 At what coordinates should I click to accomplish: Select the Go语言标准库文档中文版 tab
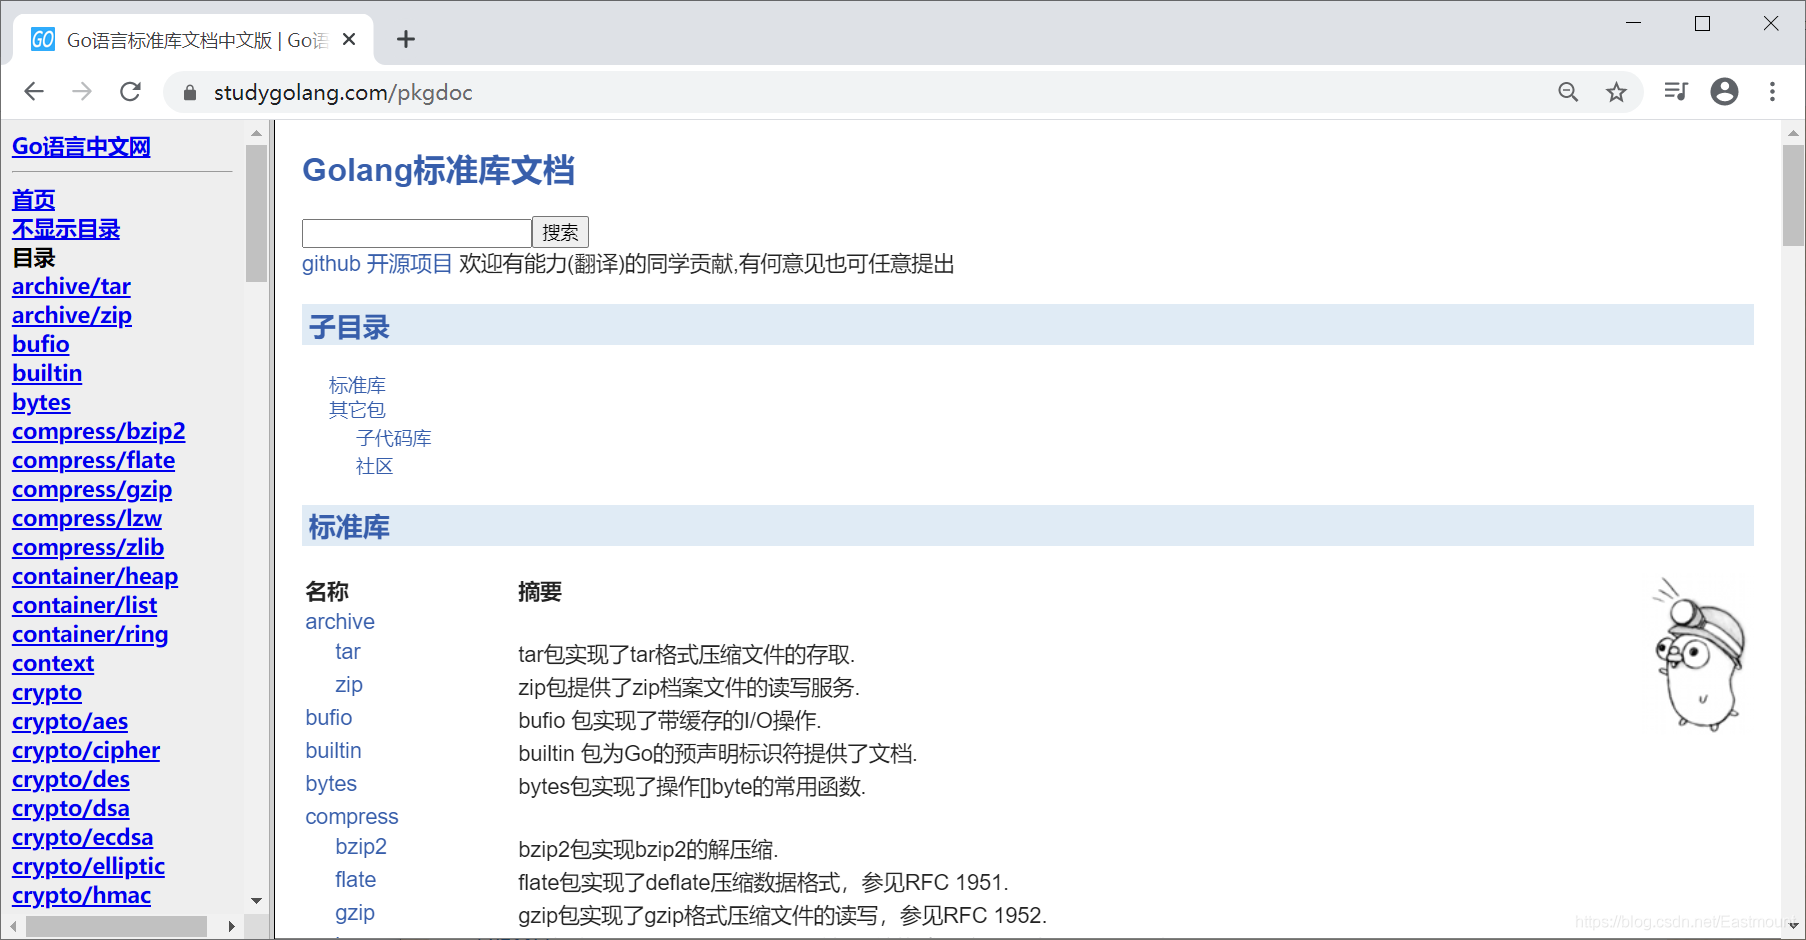193,40
